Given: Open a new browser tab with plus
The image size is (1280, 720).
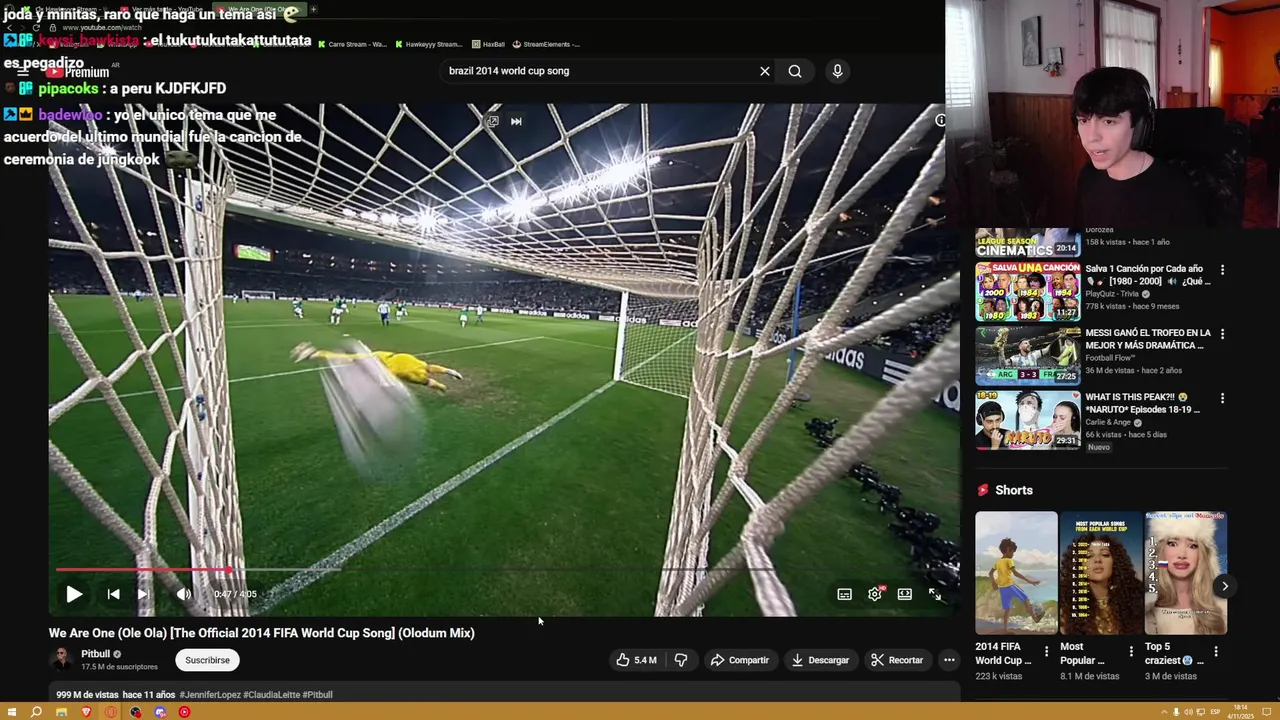Looking at the screenshot, I should [313, 10].
